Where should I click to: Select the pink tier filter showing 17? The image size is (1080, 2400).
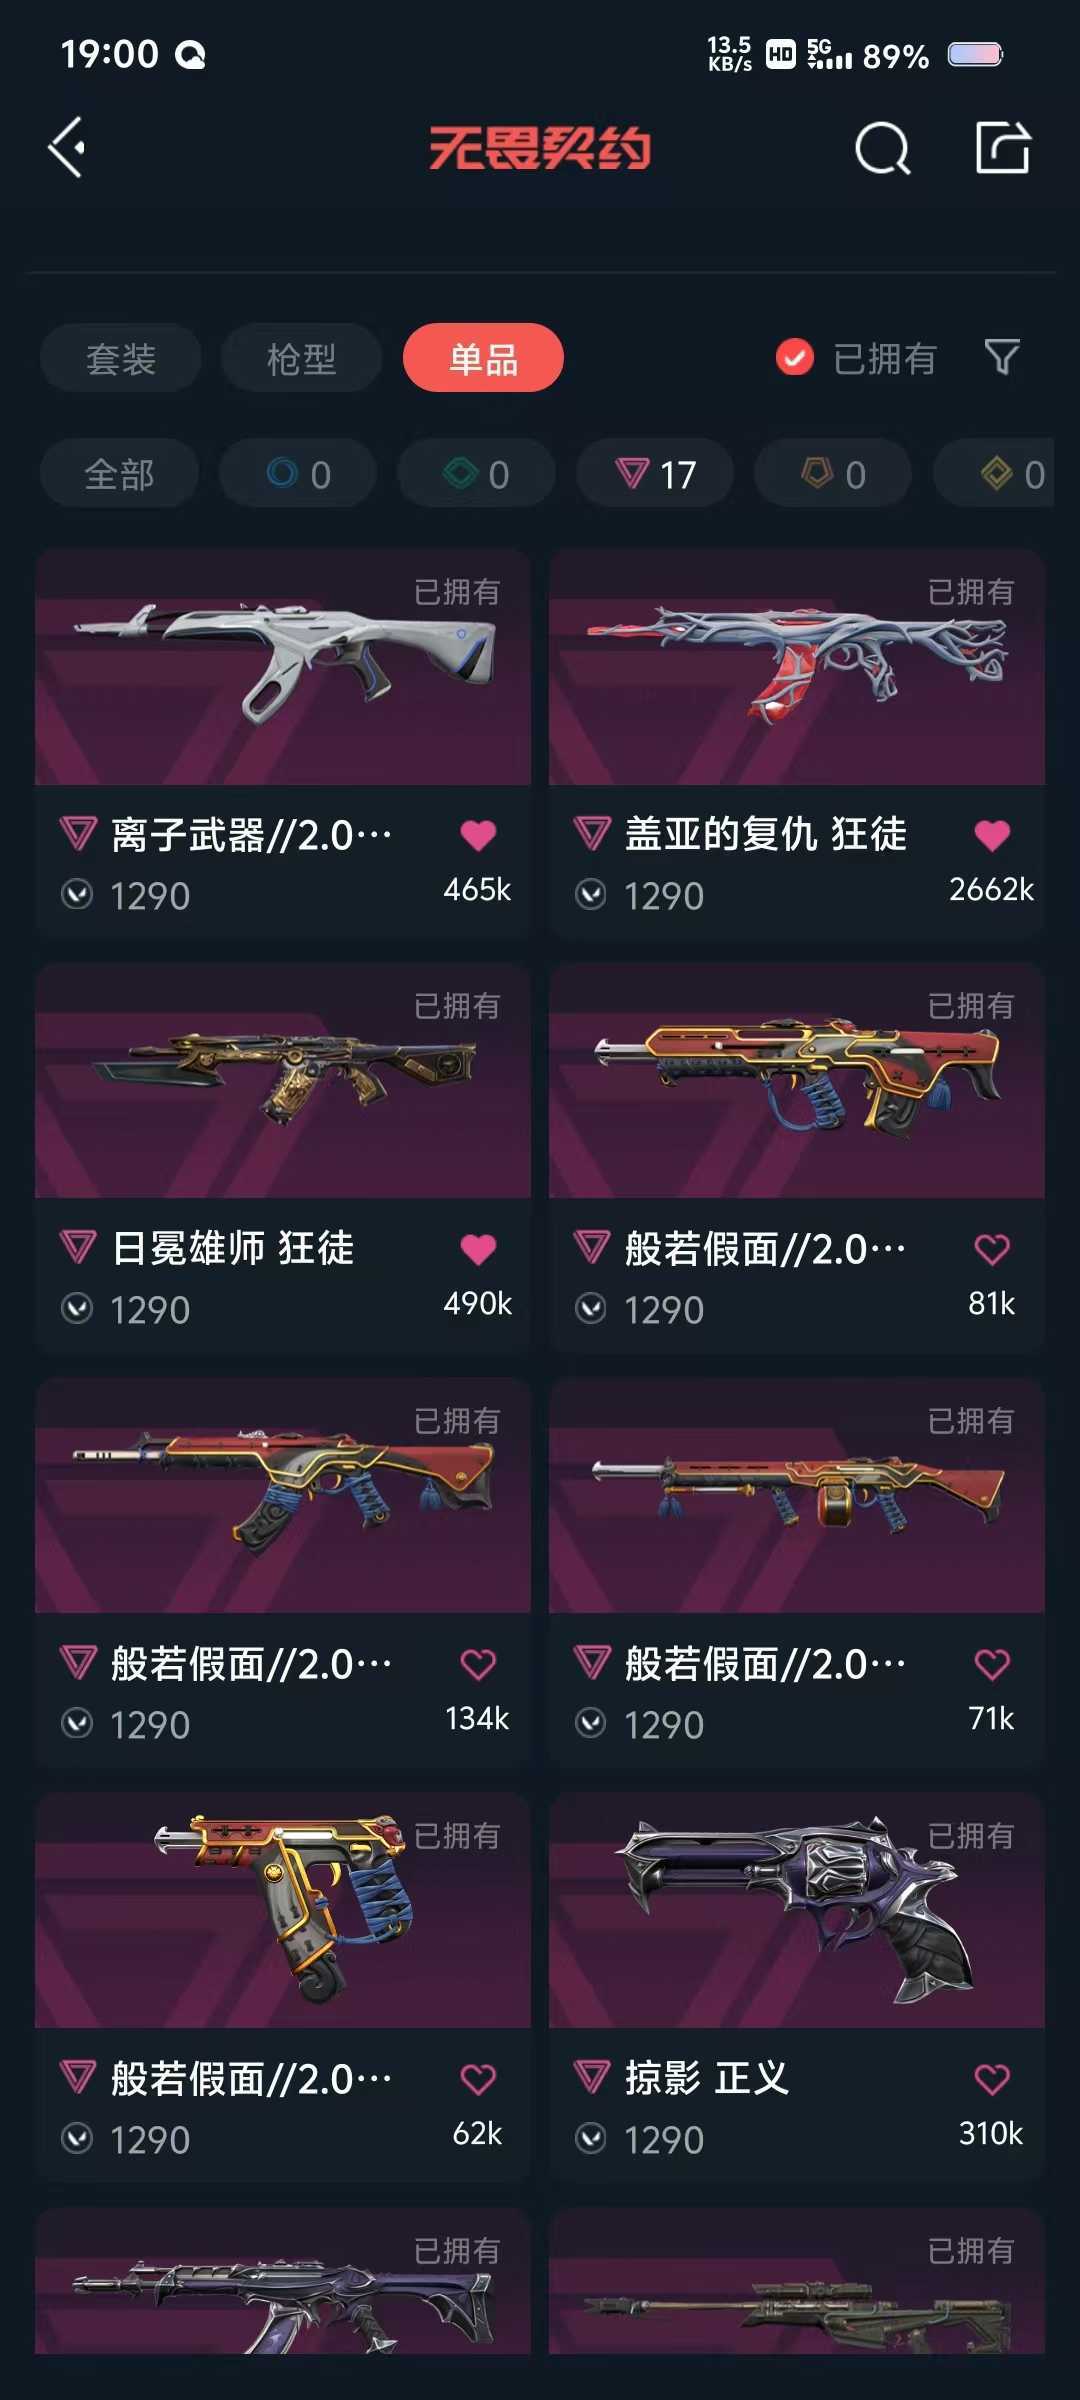tap(655, 473)
